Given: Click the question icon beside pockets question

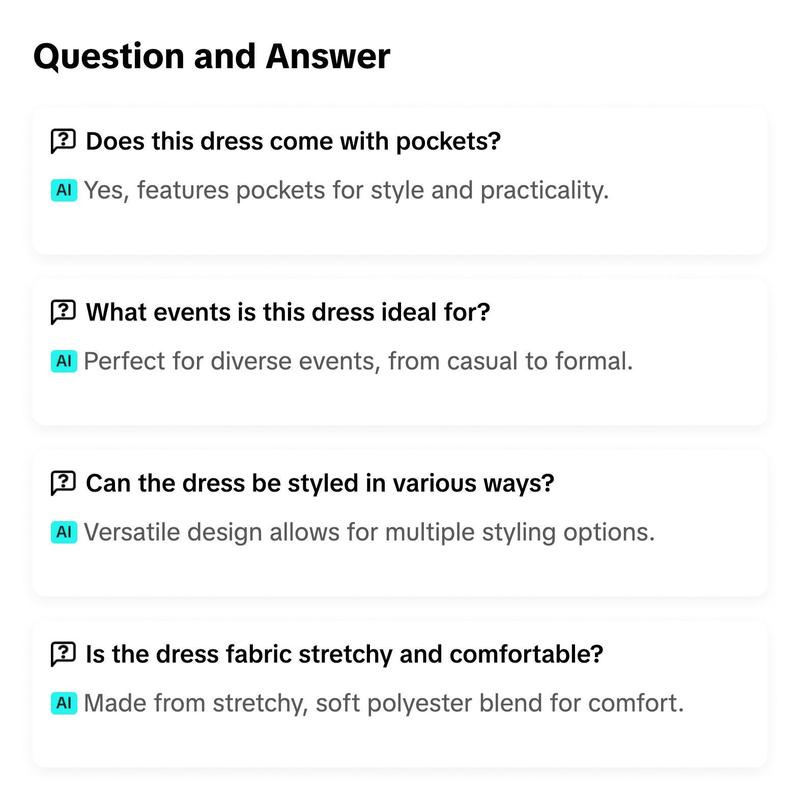Looking at the screenshot, I should 63,141.
